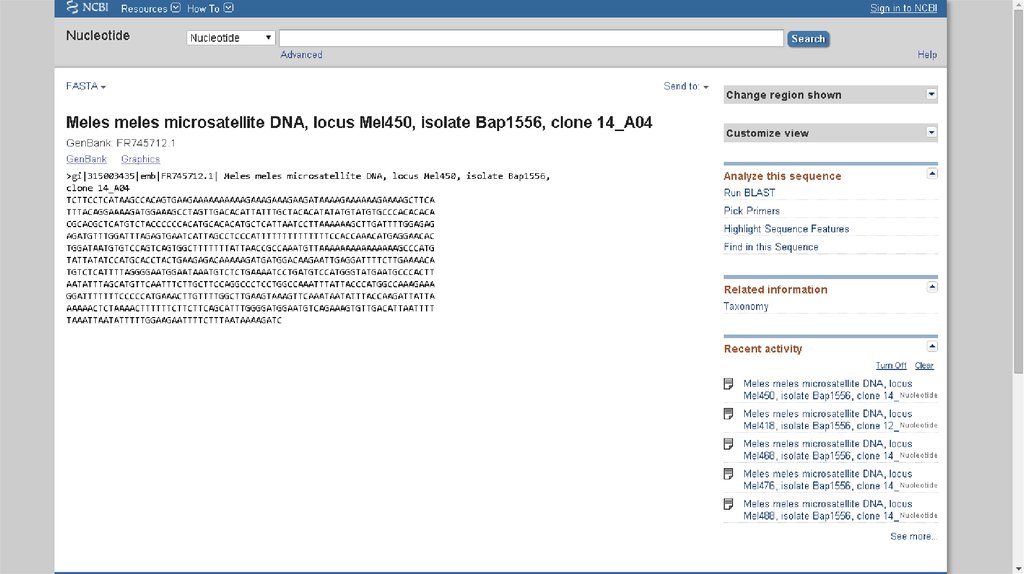Image resolution: width=1024 pixels, height=574 pixels.
Task: Click document icon beside Mel468 recent entry
Action: tap(729, 444)
